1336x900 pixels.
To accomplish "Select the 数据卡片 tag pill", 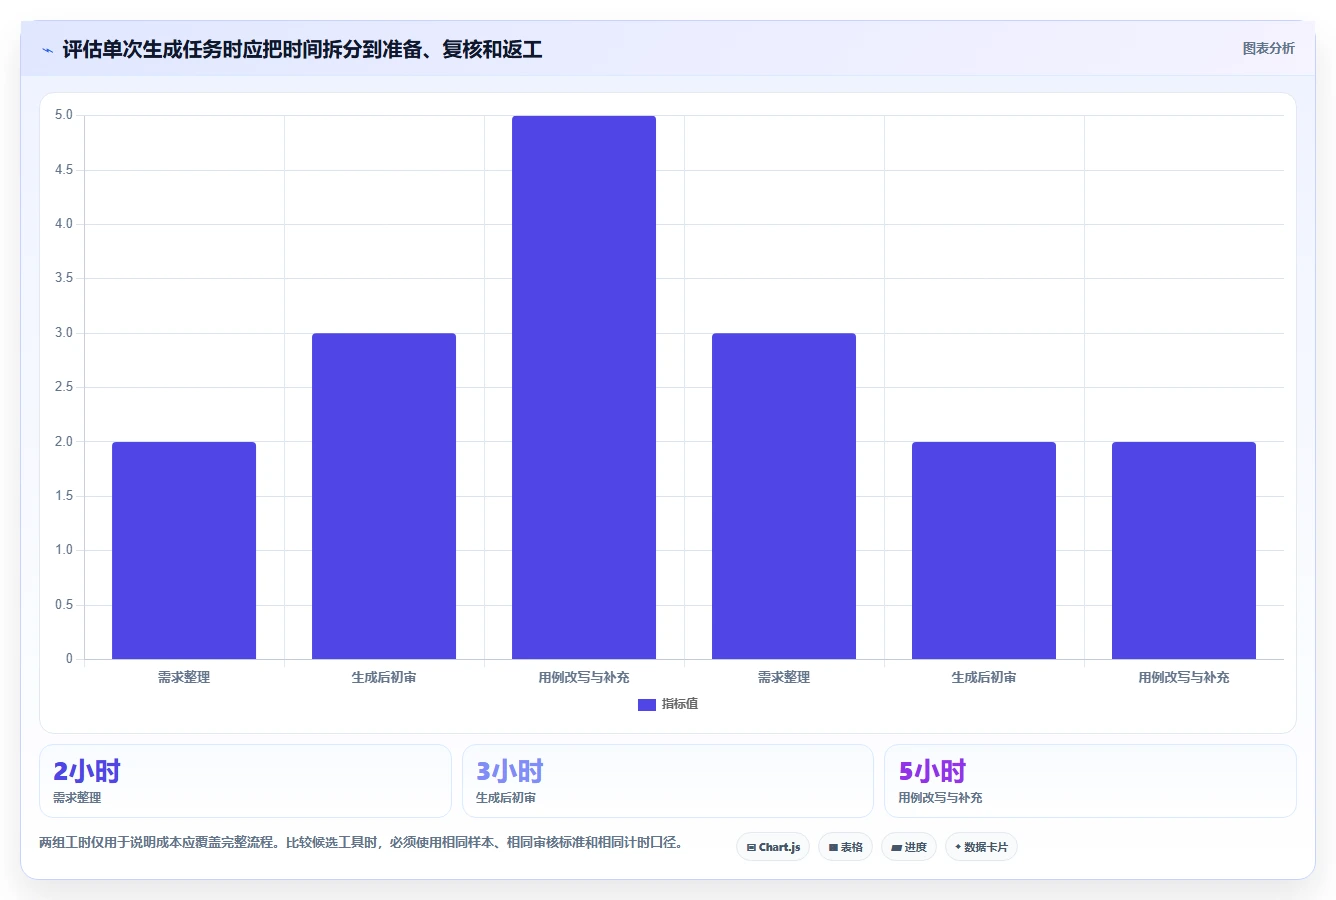I will pos(981,847).
